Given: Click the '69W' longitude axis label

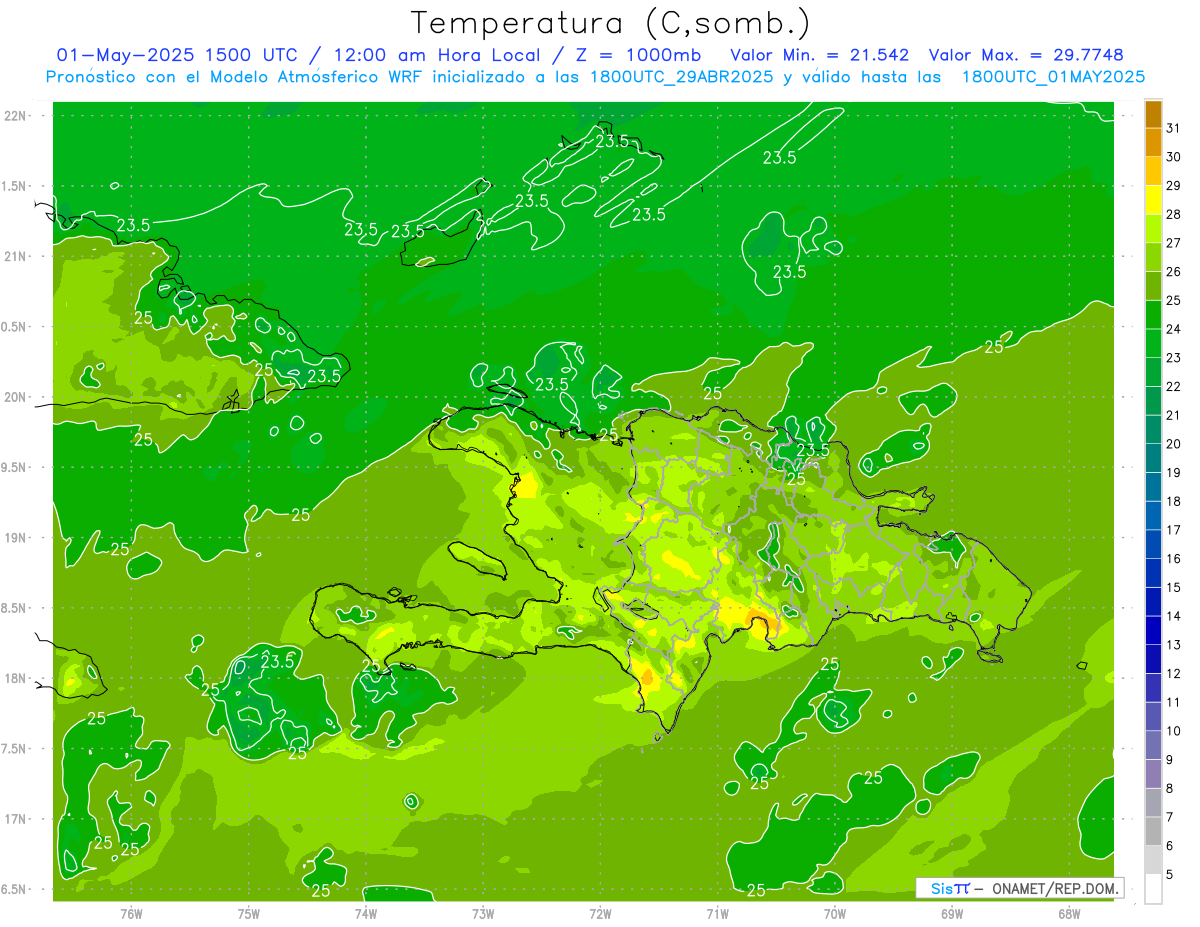Looking at the screenshot, I should pos(952,914).
